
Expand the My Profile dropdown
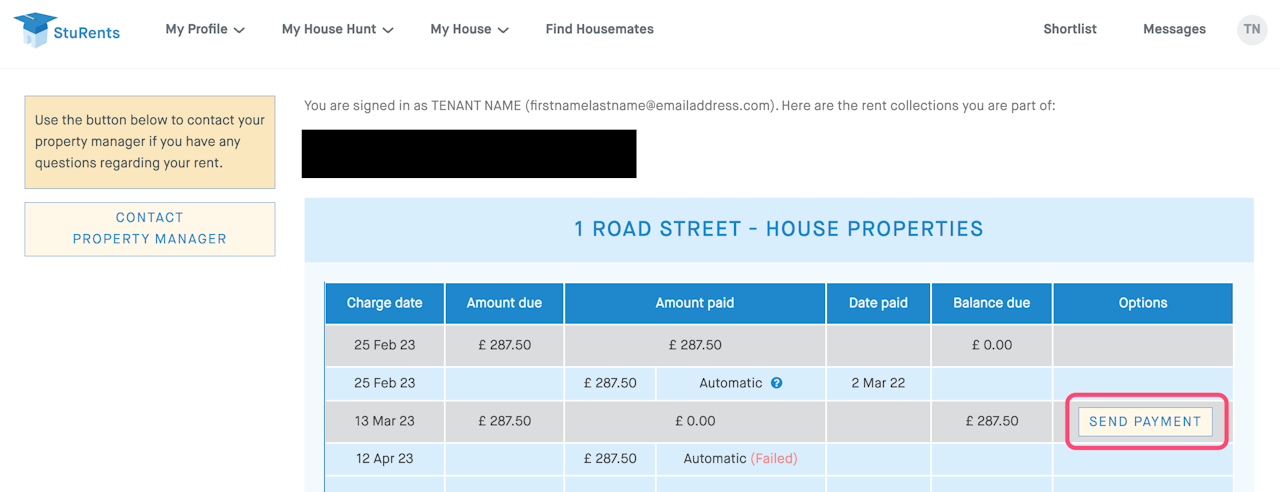tap(205, 30)
